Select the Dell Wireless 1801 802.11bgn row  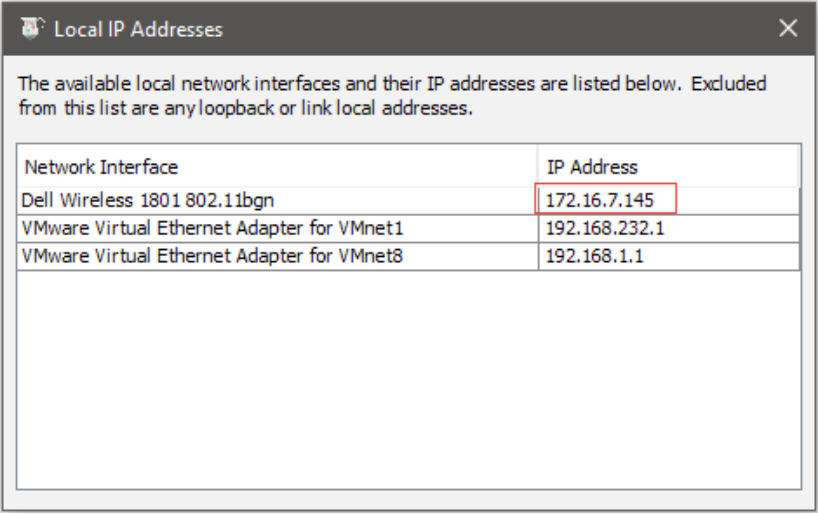click(147, 201)
